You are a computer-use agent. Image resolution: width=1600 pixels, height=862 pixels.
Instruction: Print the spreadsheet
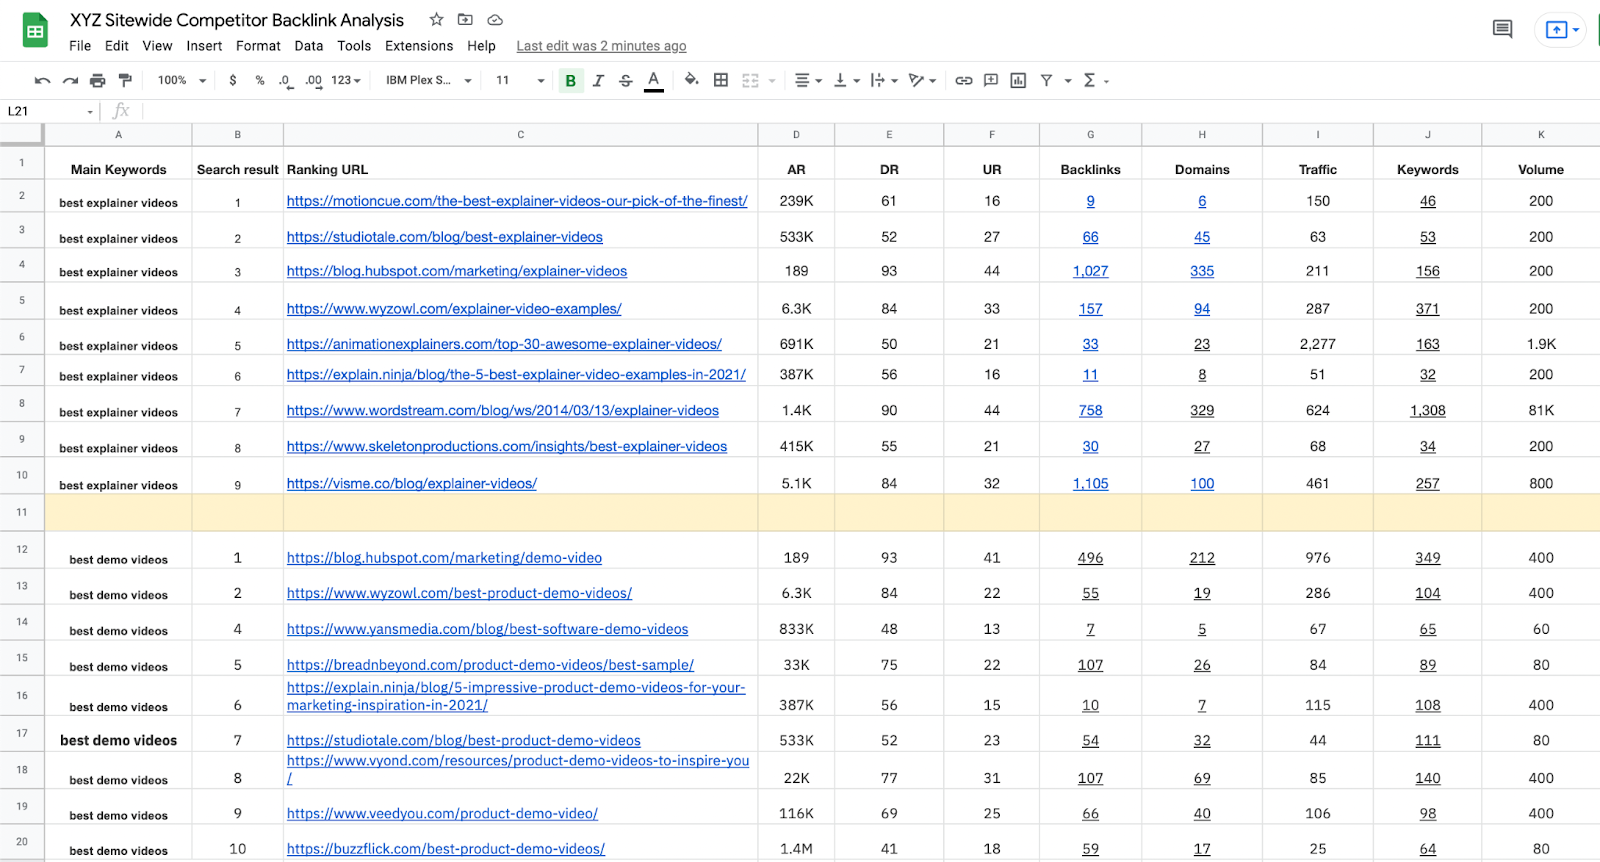point(97,80)
